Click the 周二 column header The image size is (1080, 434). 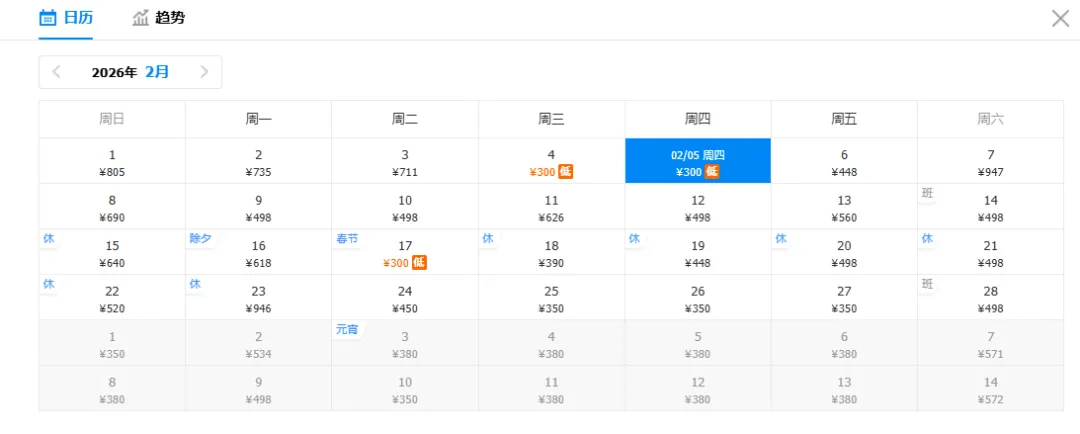405,119
